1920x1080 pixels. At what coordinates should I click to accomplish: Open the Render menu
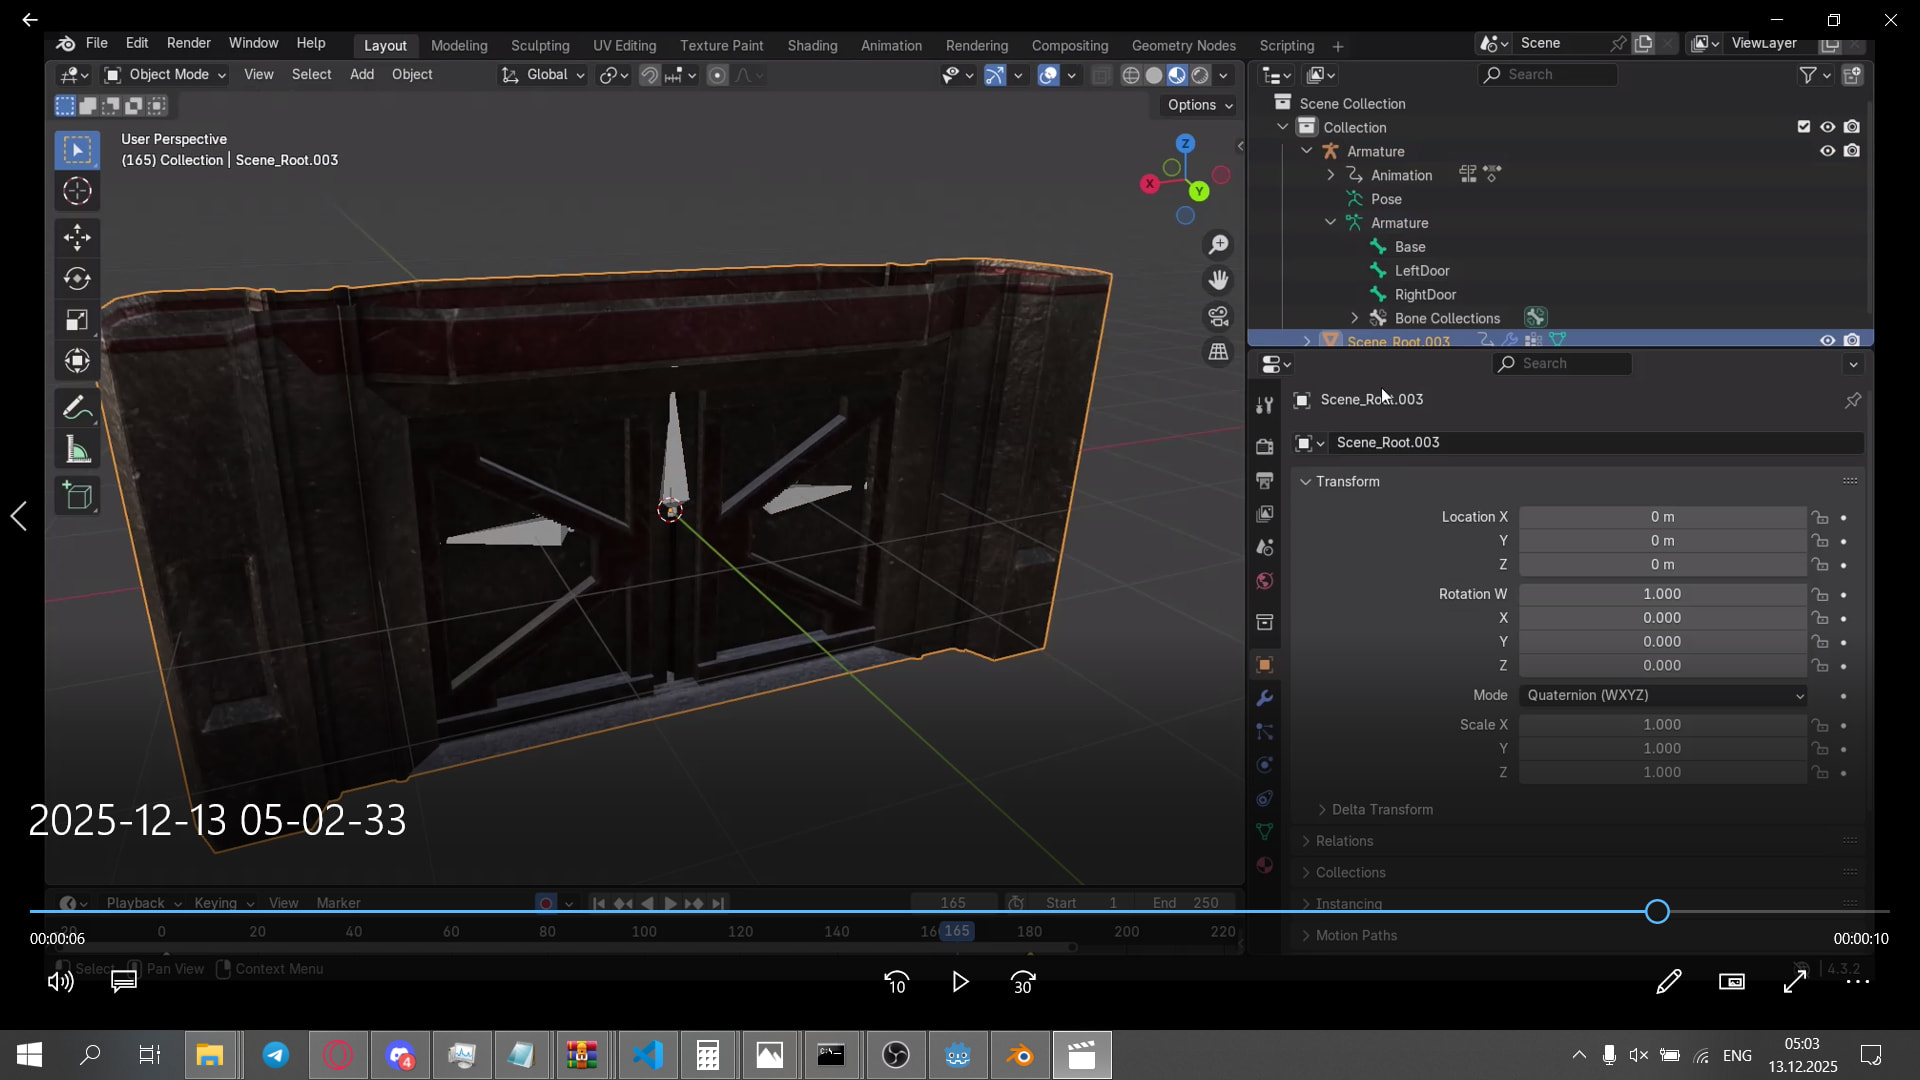click(x=188, y=43)
